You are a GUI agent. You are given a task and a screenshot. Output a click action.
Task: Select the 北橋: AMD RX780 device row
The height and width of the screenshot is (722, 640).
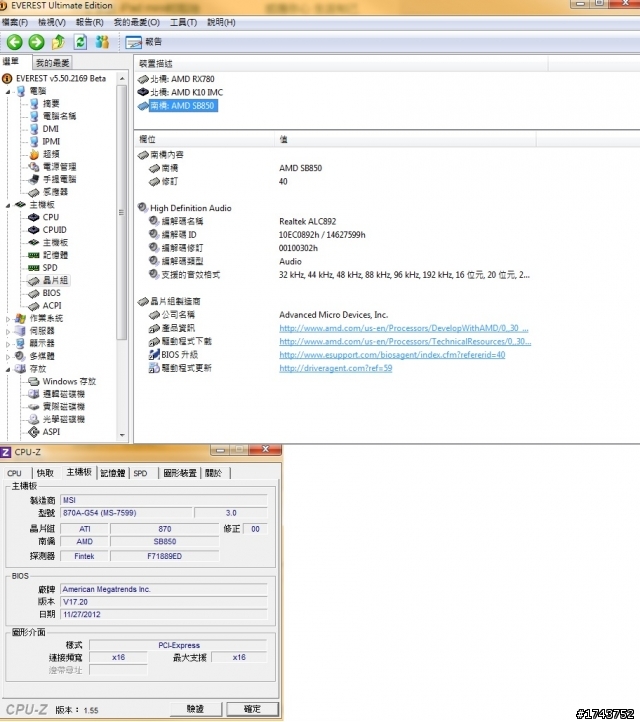176,79
